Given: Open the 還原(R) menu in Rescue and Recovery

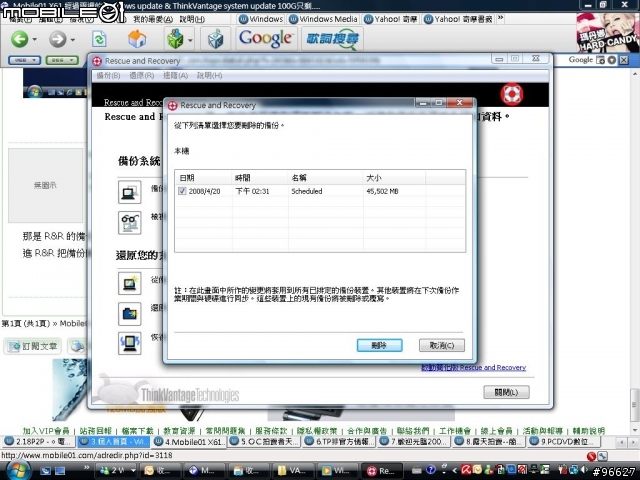Looking at the screenshot, I should pos(142,76).
